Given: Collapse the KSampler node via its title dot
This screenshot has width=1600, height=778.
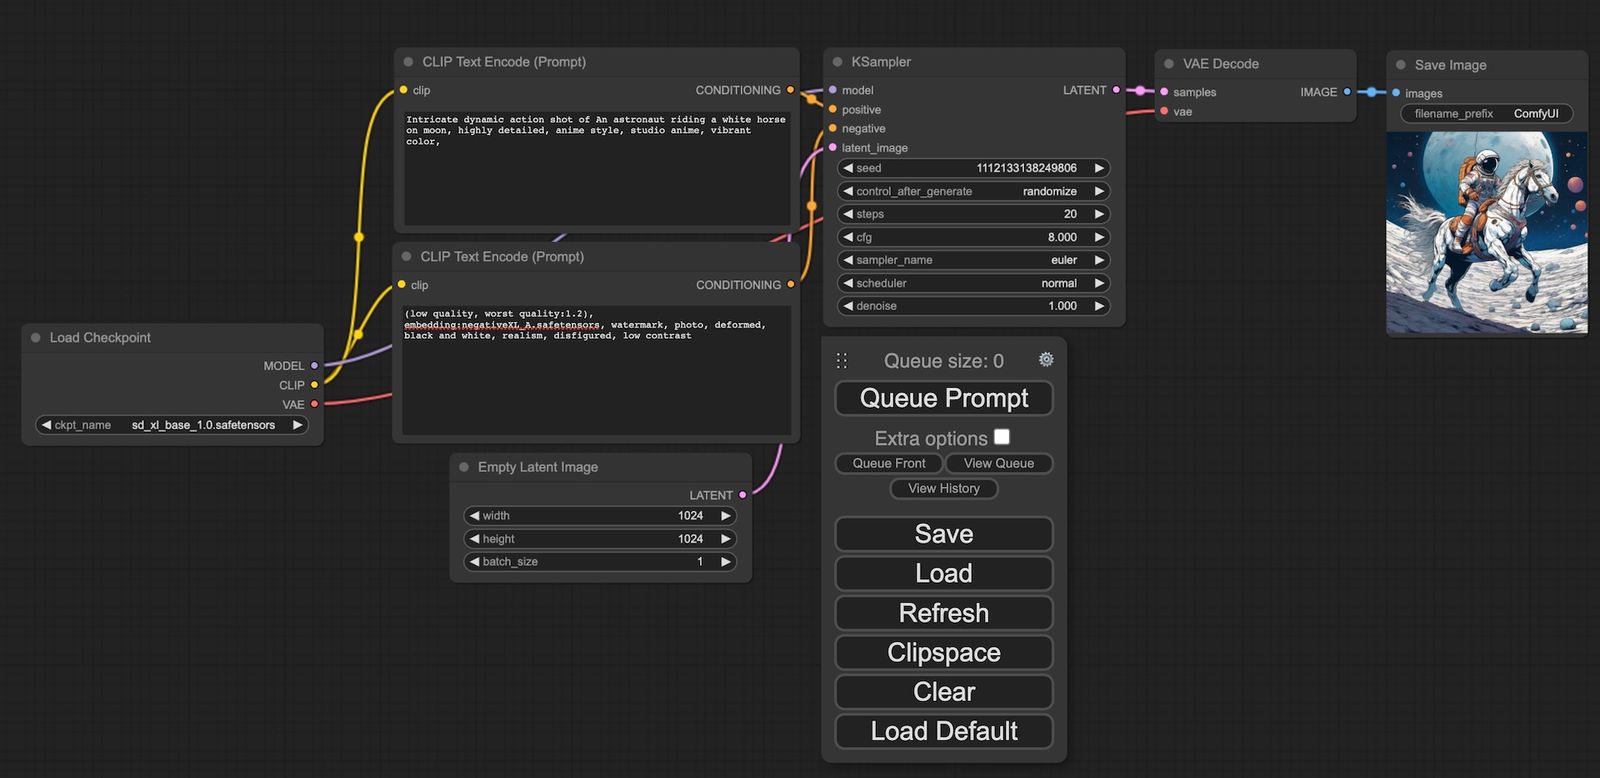Looking at the screenshot, I should pyautogui.click(x=838, y=62).
